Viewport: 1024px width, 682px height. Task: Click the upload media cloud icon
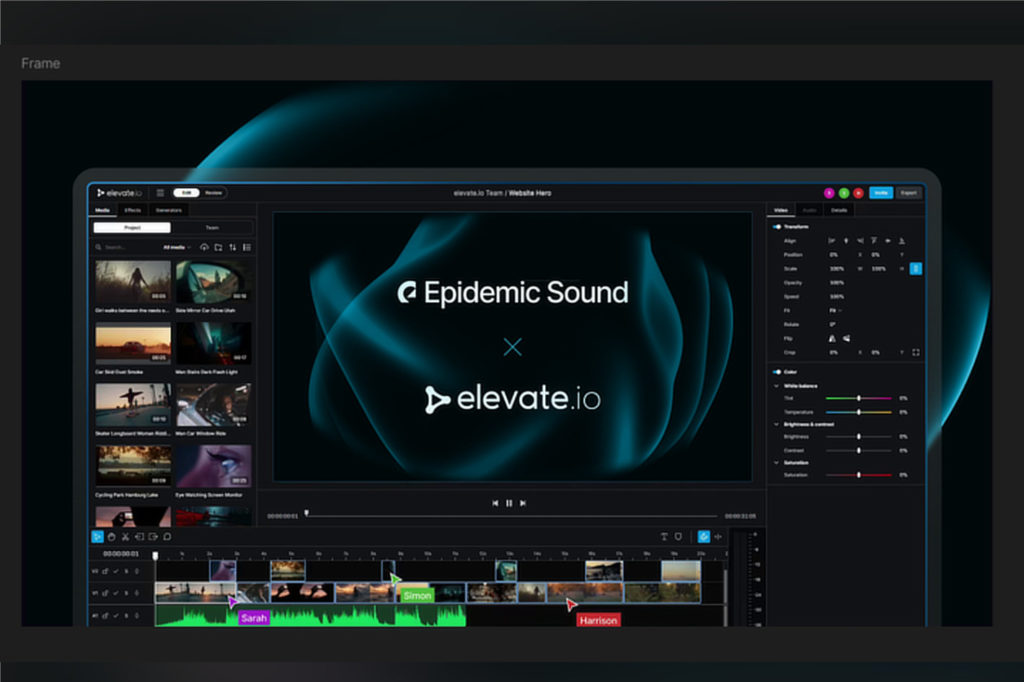tap(204, 247)
